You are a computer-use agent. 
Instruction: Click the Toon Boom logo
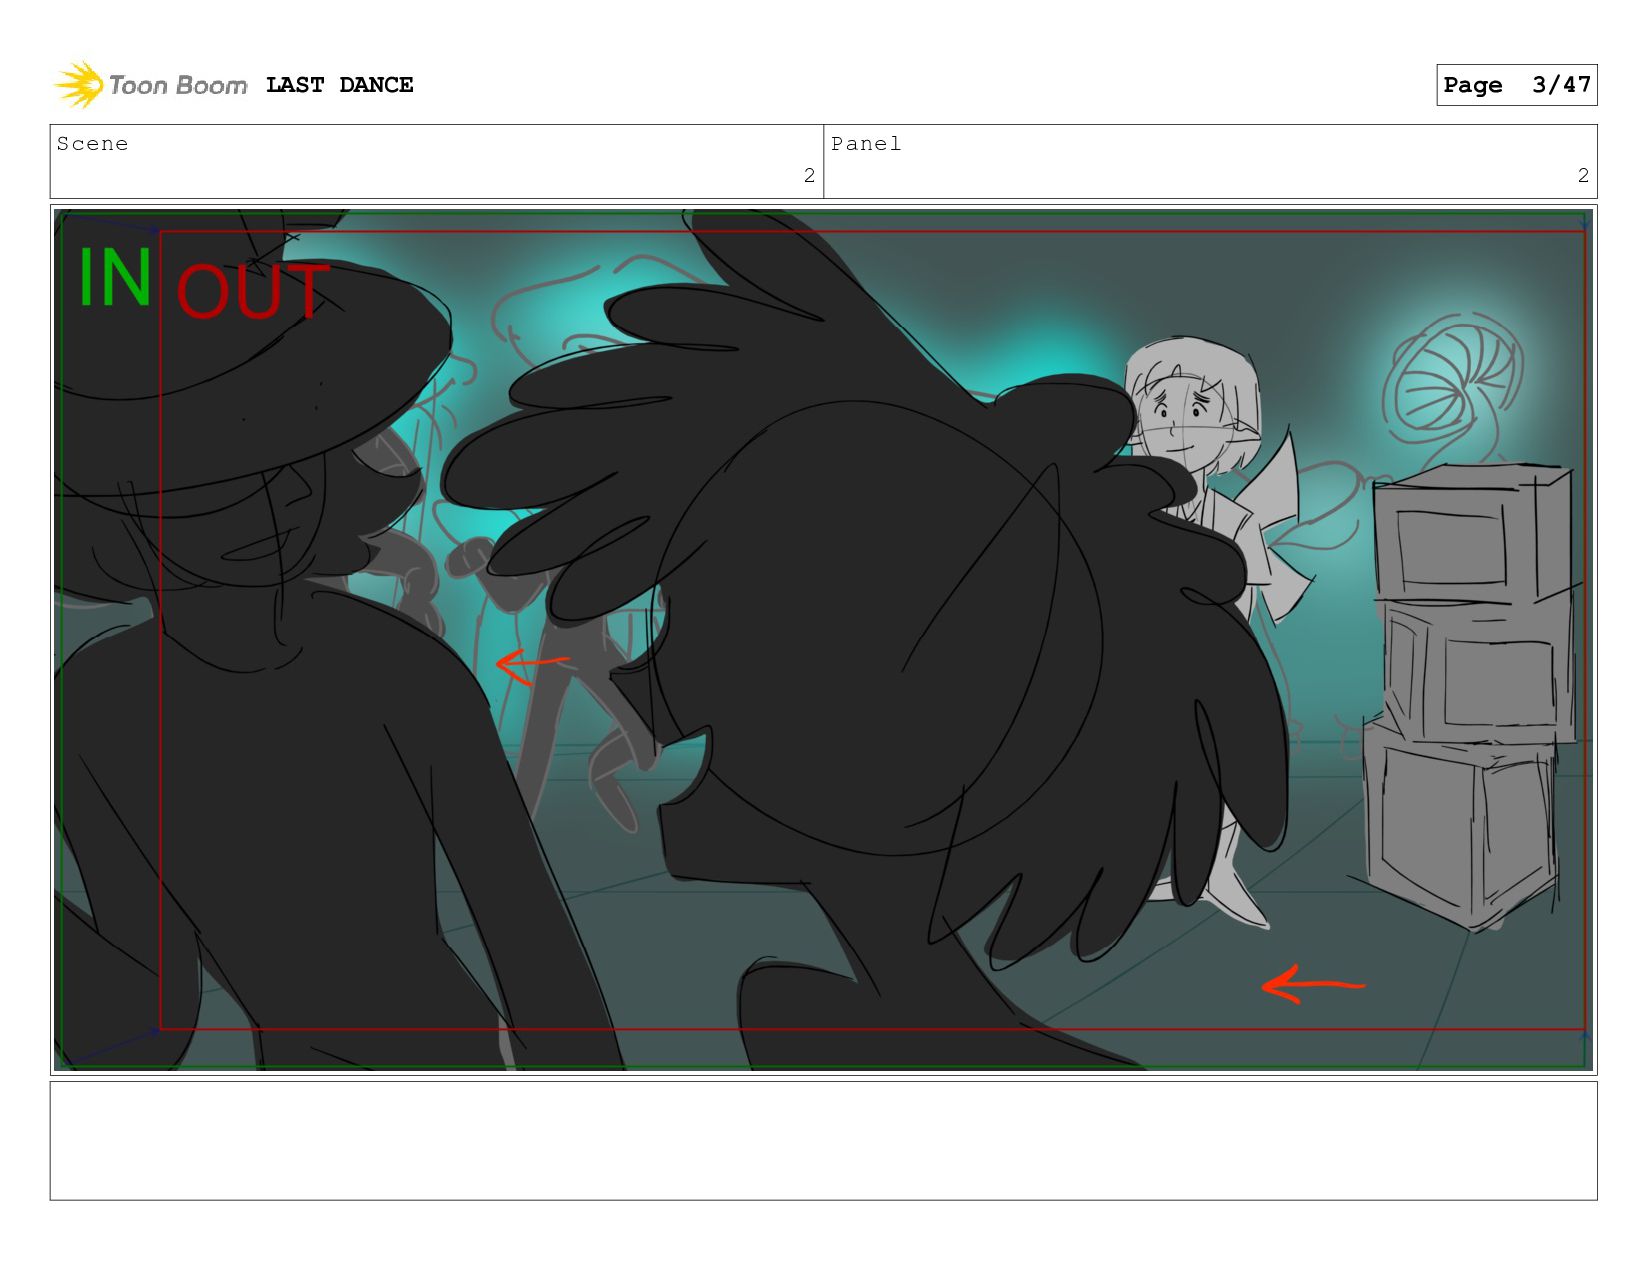[x=150, y=85]
